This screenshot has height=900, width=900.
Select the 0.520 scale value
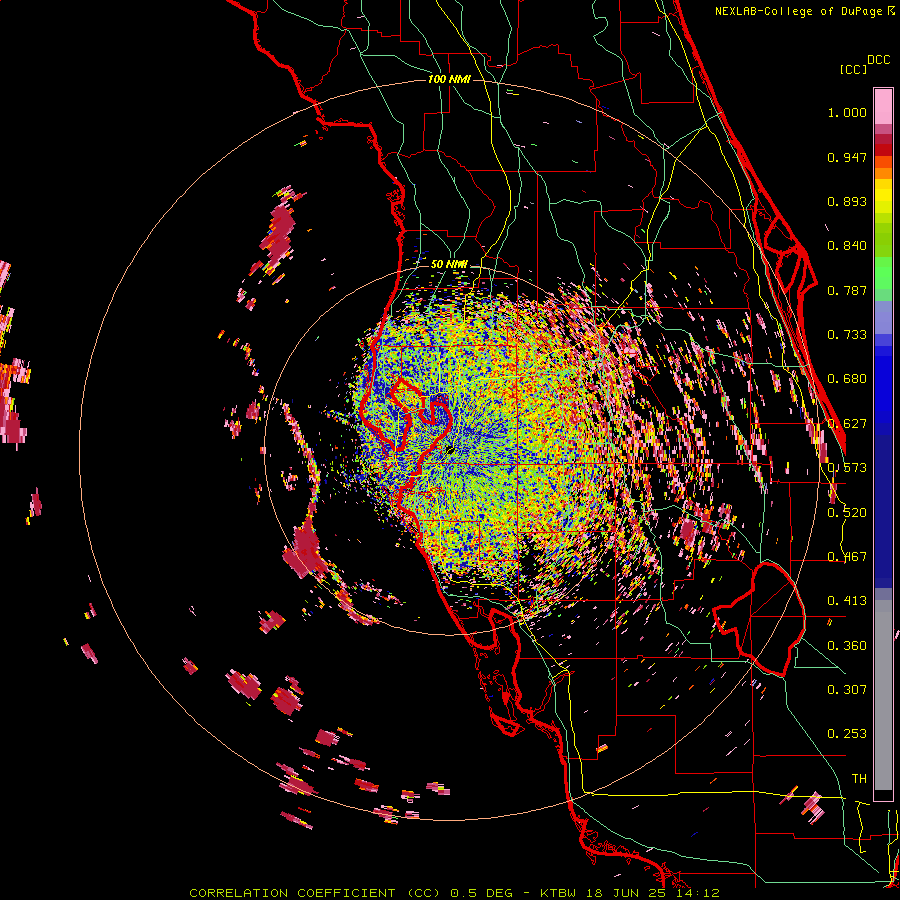point(847,513)
